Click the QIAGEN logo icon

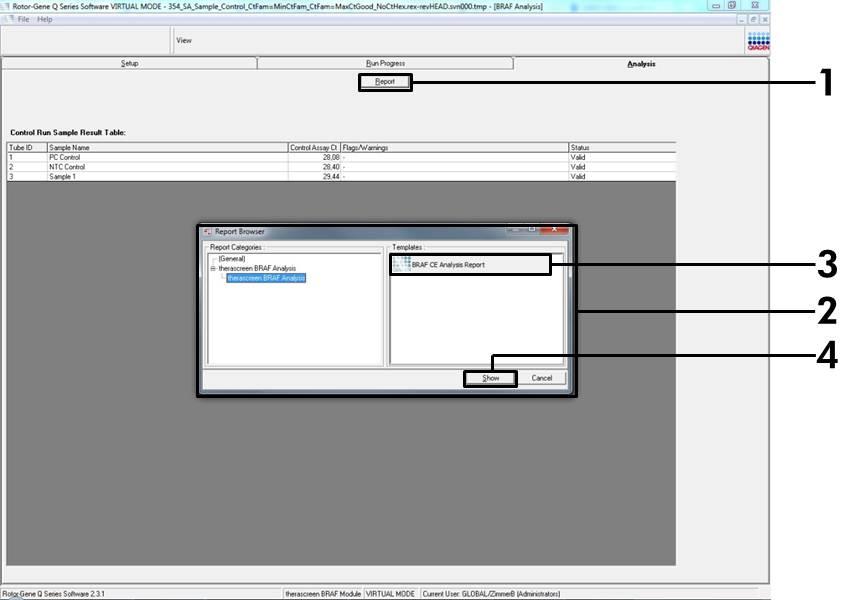758,41
